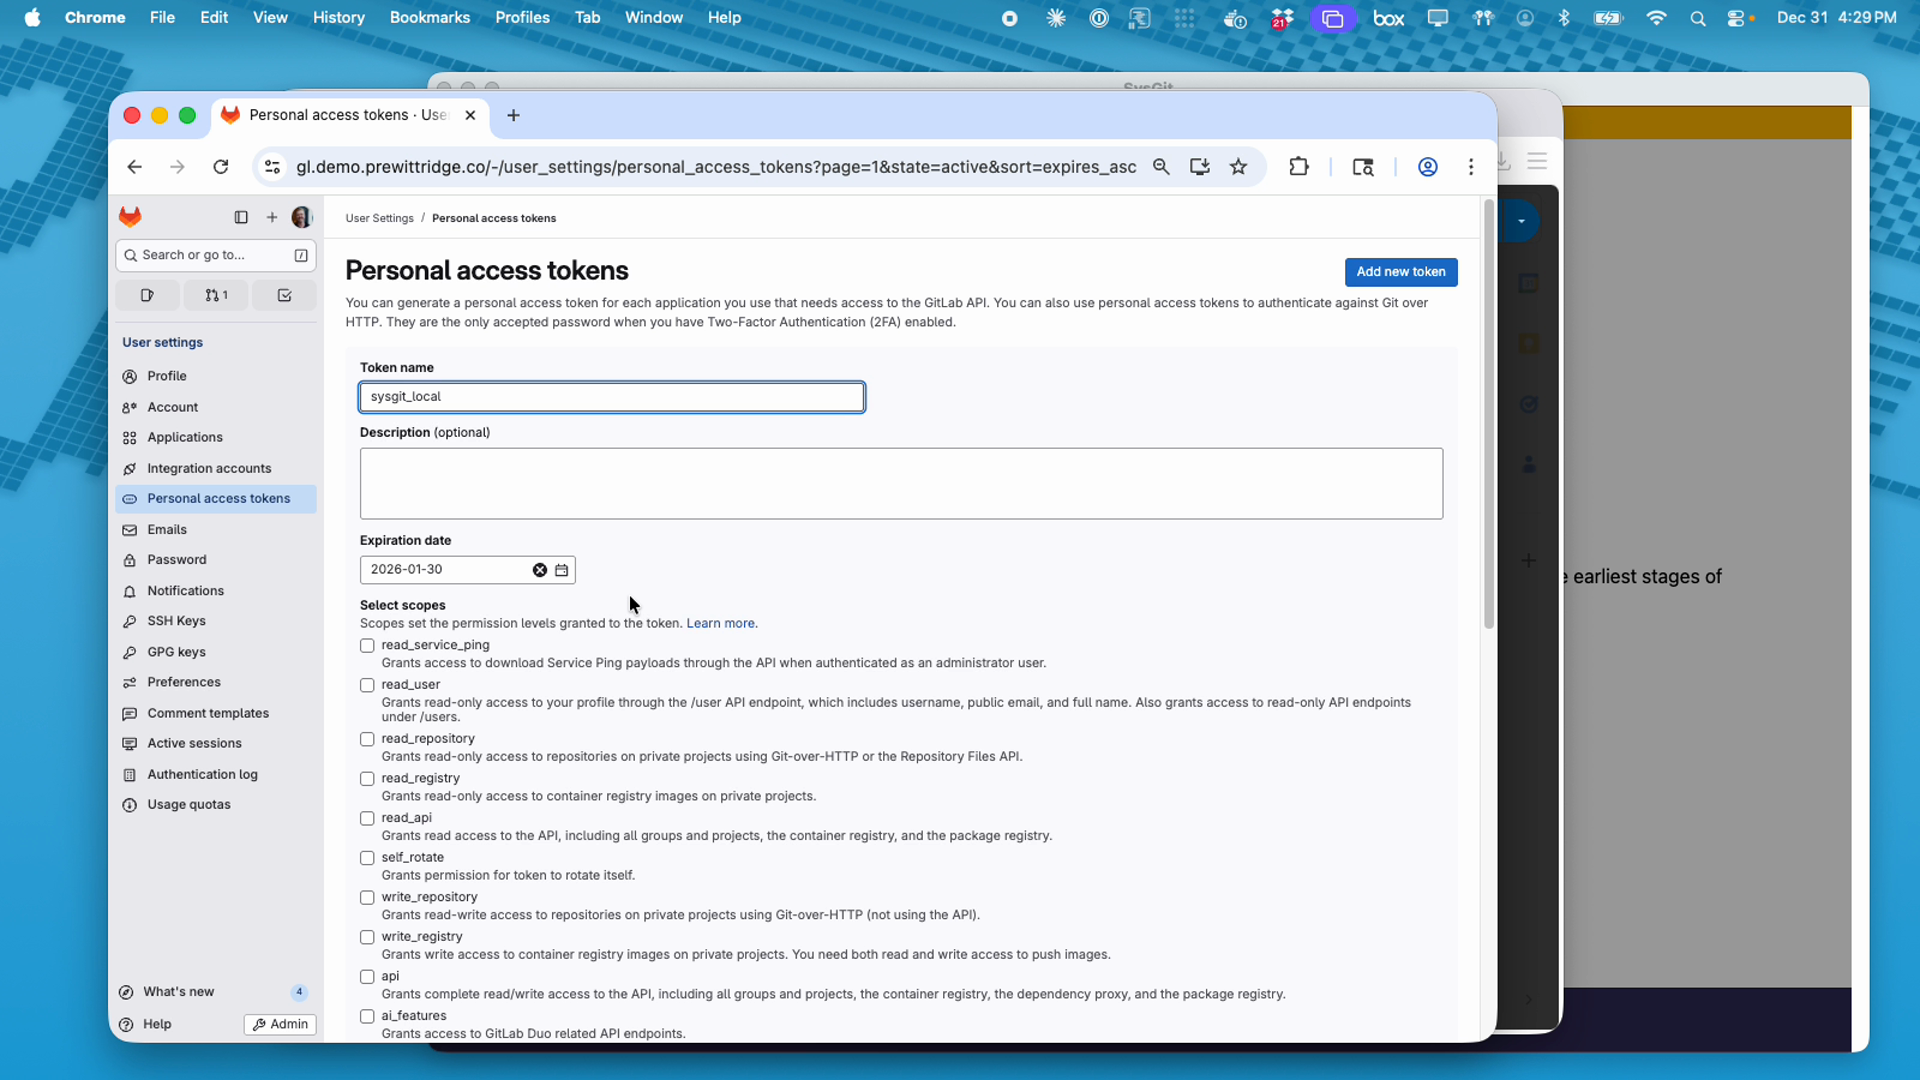Open the Chrome three-dot menu
This screenshot has width=1920, height=1080.
(x=1471, y=167)
